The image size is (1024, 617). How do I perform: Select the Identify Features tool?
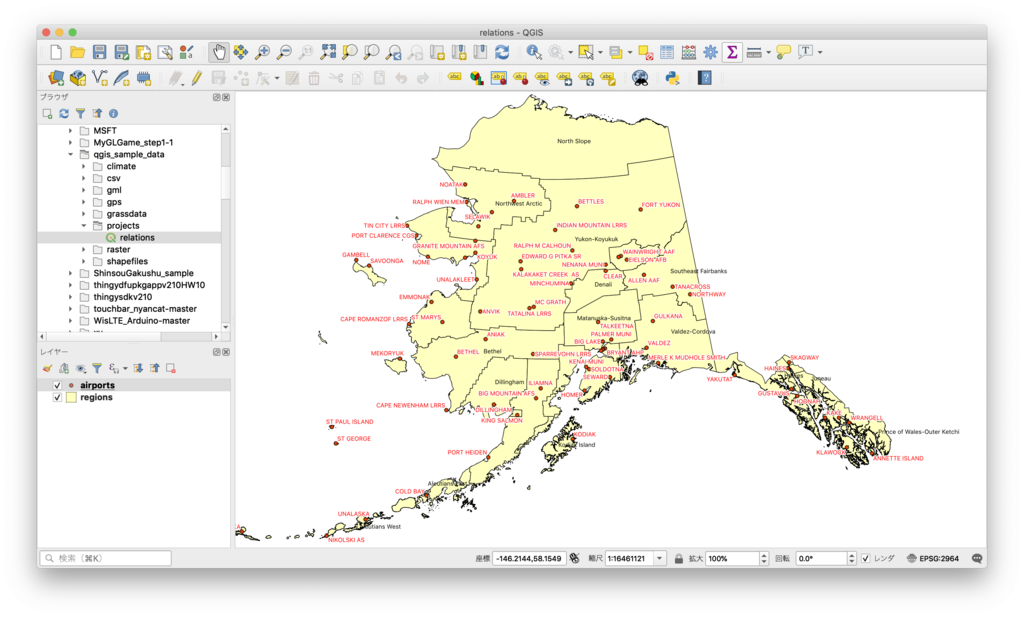[x=534, y=52]
